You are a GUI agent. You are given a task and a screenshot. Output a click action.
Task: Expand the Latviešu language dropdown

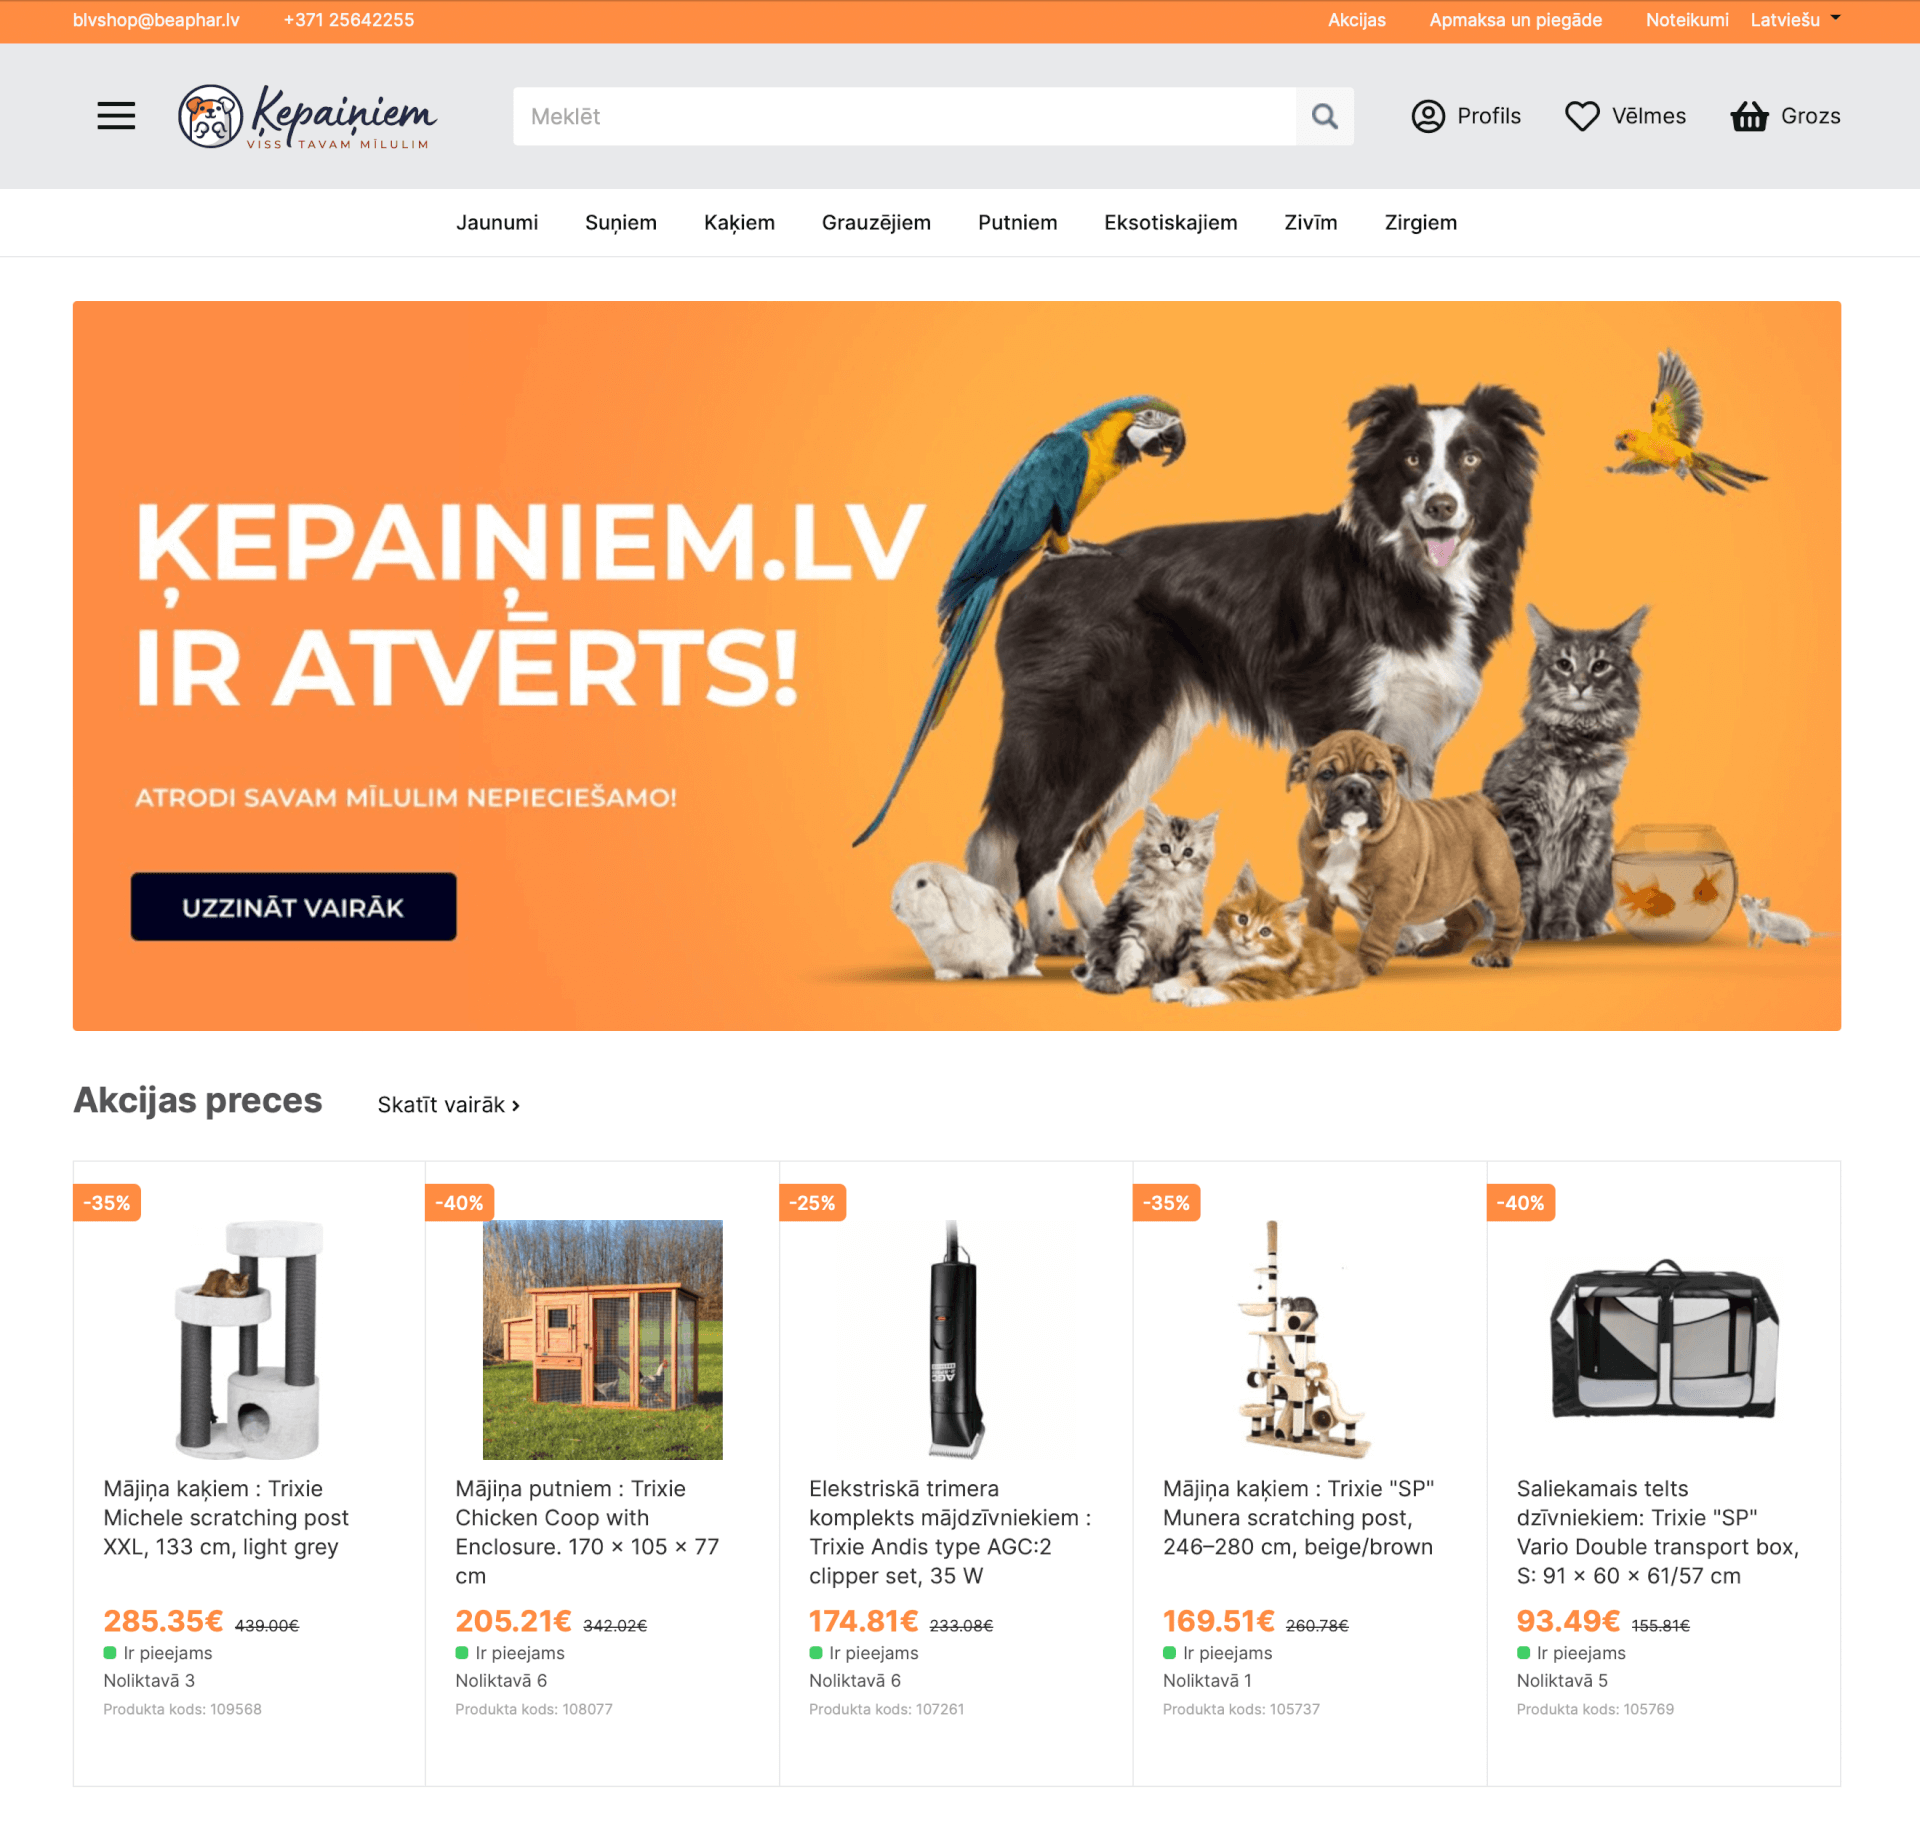[x=1795, y=20]
